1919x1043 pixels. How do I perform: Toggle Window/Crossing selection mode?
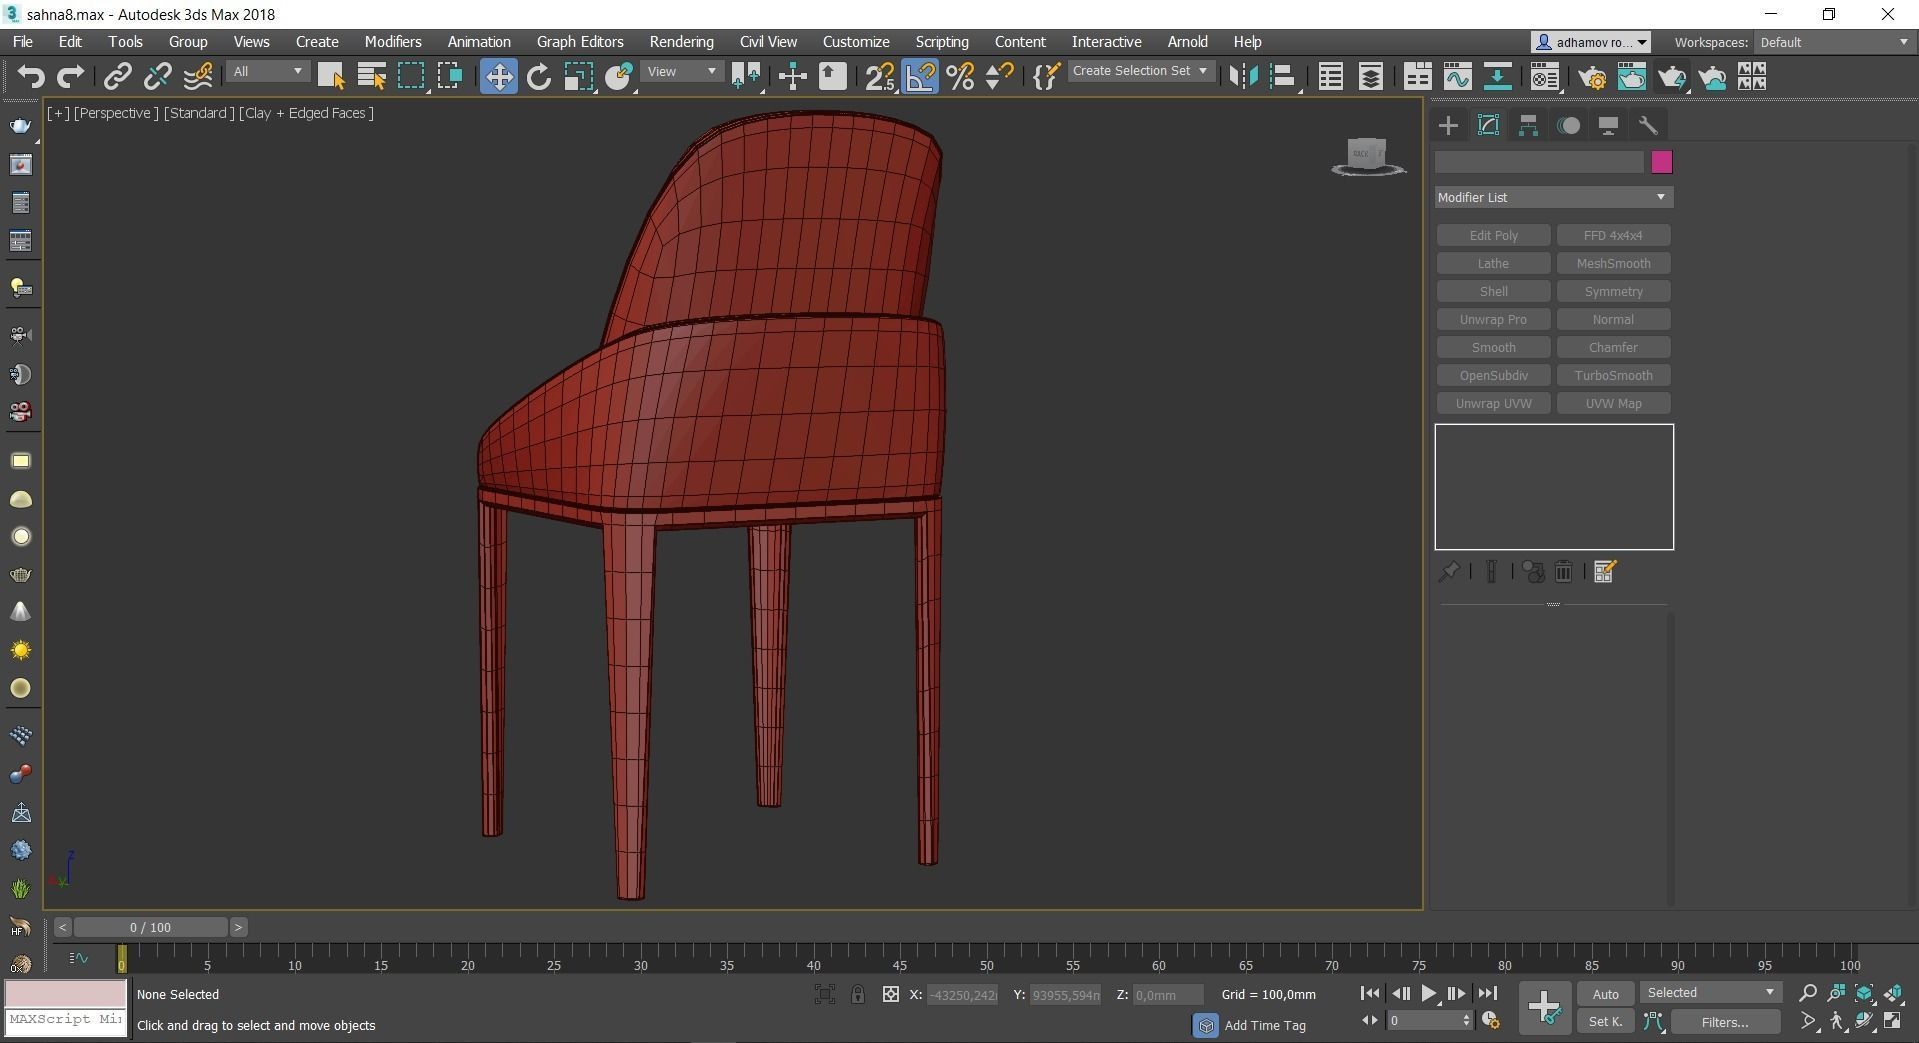coord(450,77)
